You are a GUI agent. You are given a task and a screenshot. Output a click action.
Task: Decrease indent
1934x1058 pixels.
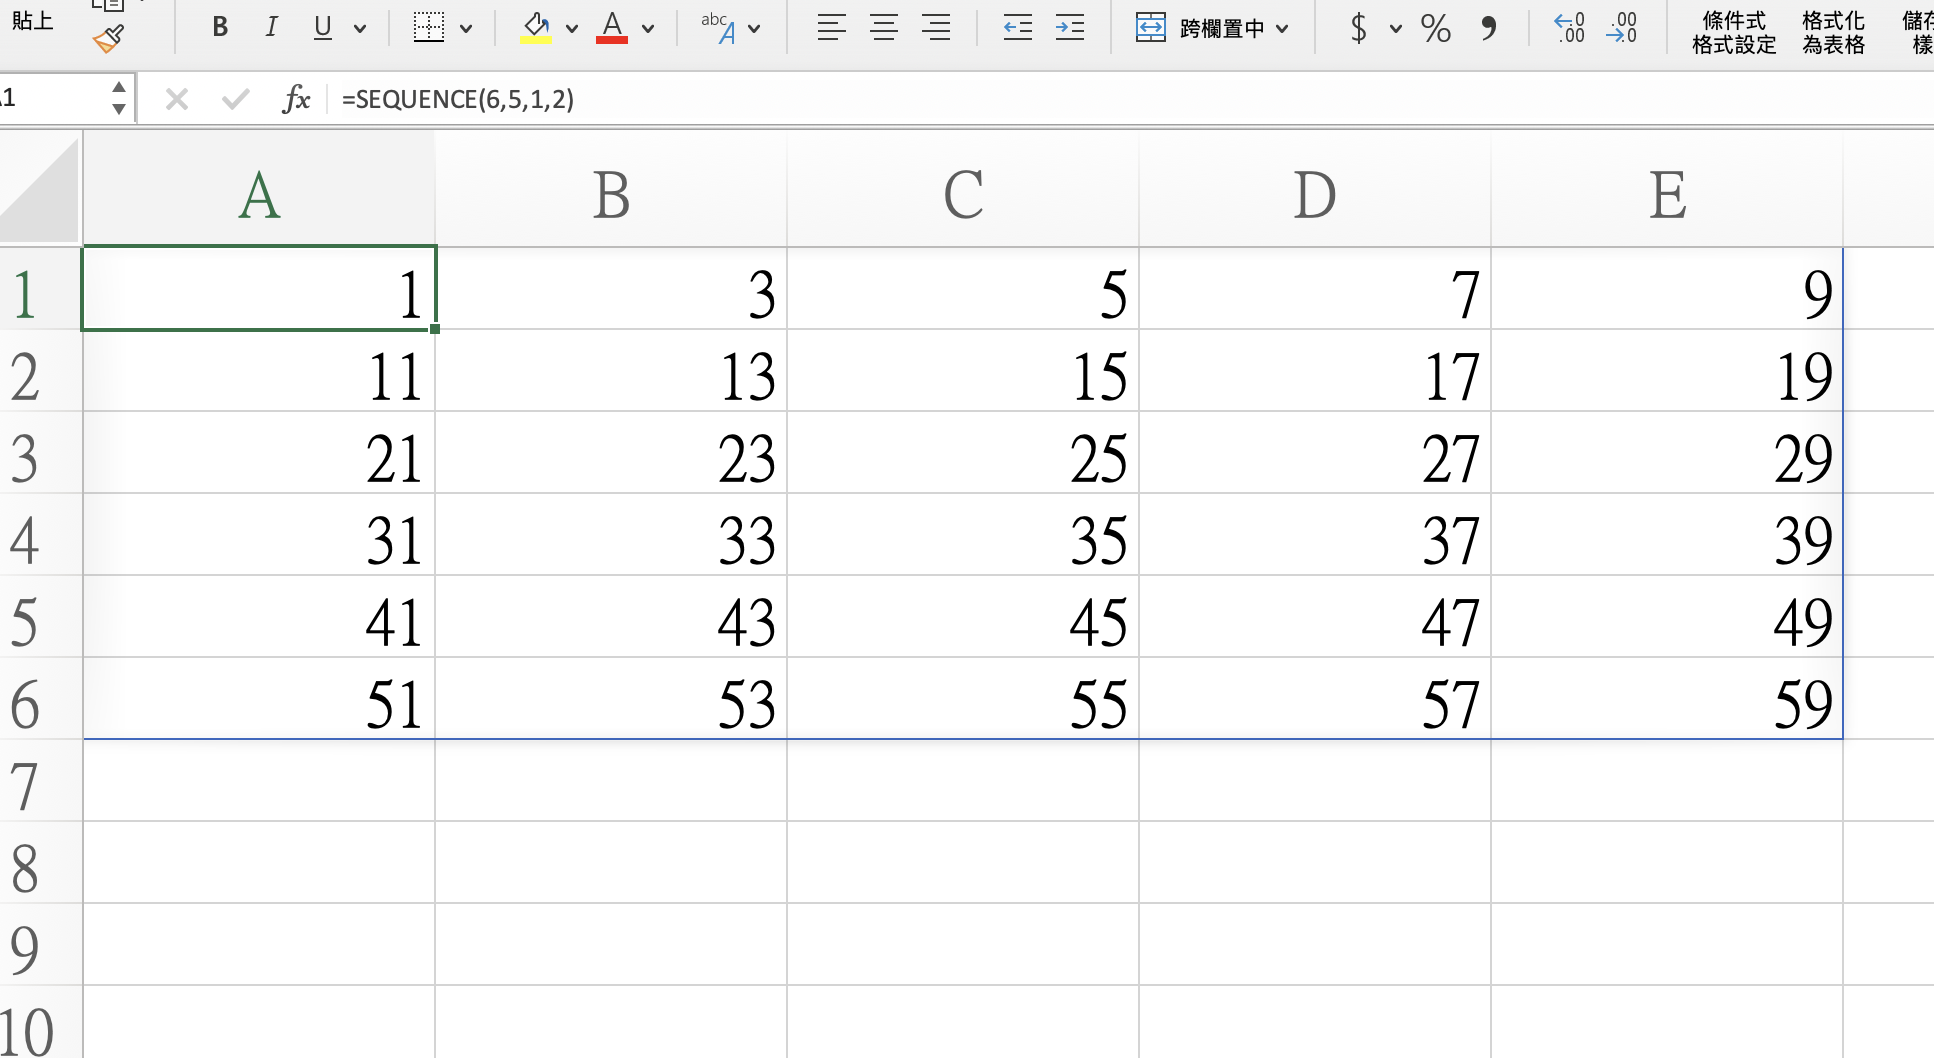click(x=1017, y=28)
